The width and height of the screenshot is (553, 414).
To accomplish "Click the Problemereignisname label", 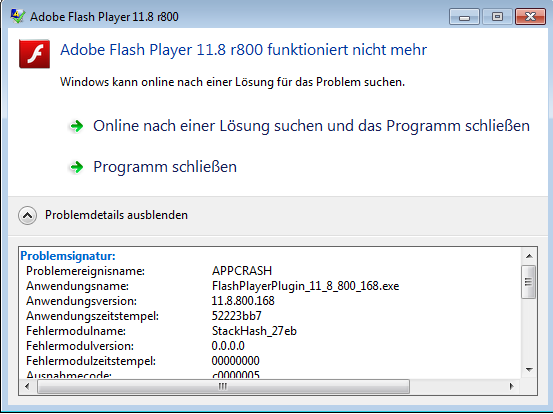I will tap(85, 271).
